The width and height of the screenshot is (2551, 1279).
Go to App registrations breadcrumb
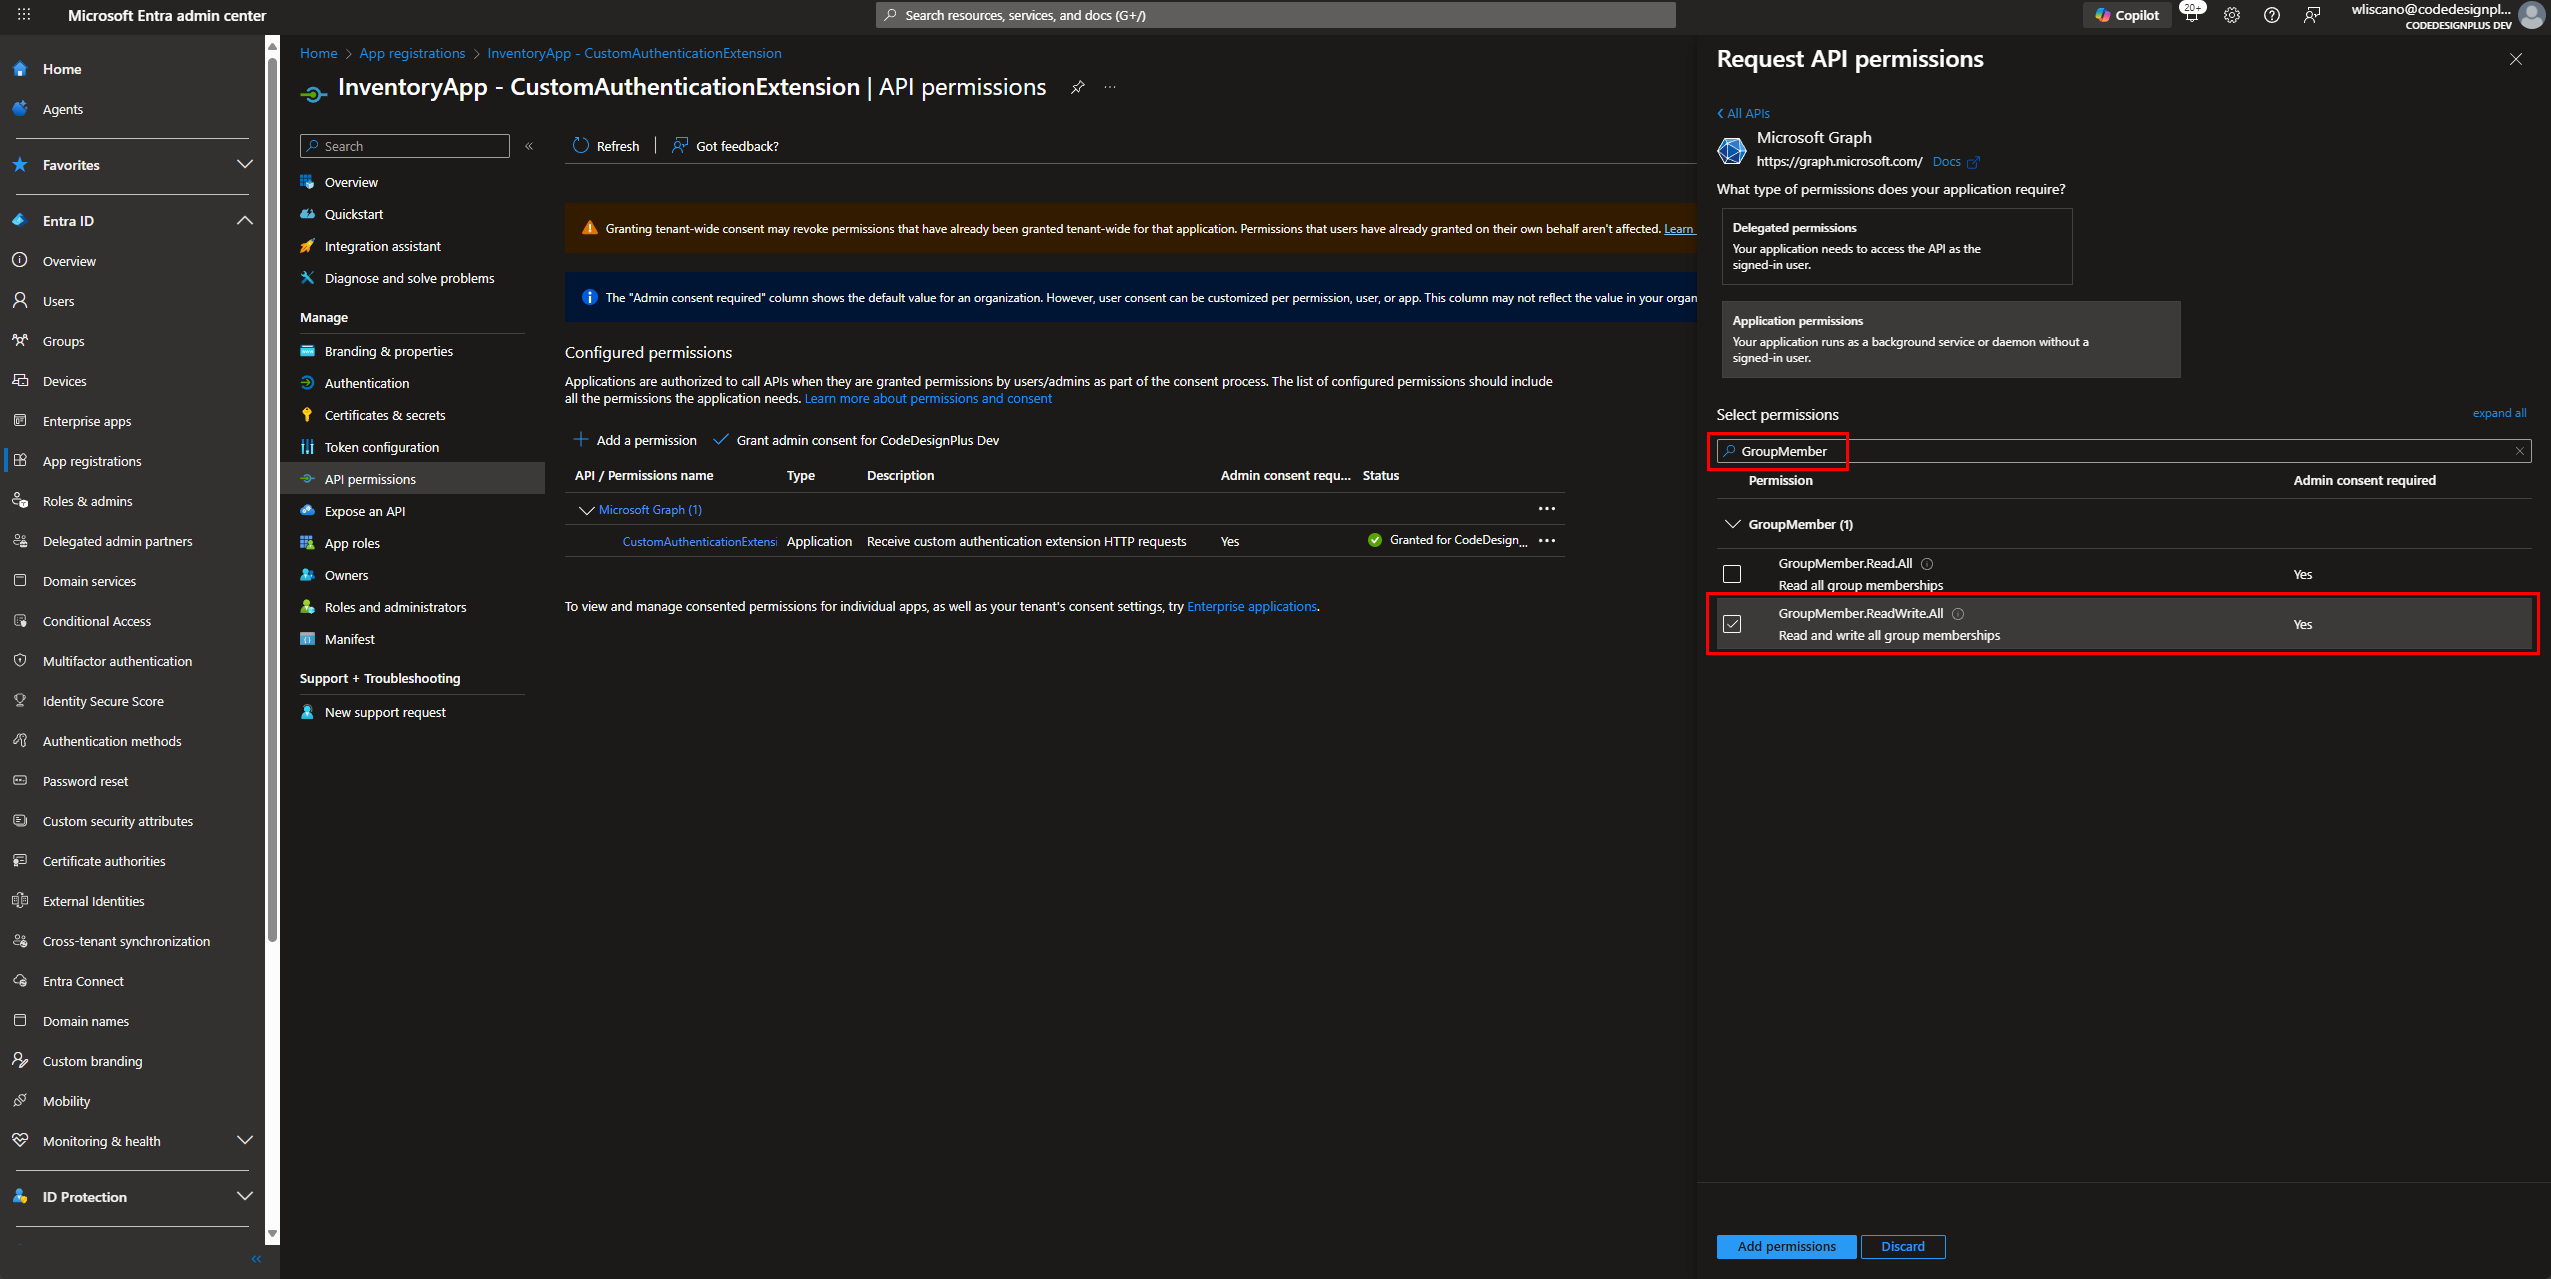pos(412,53)
